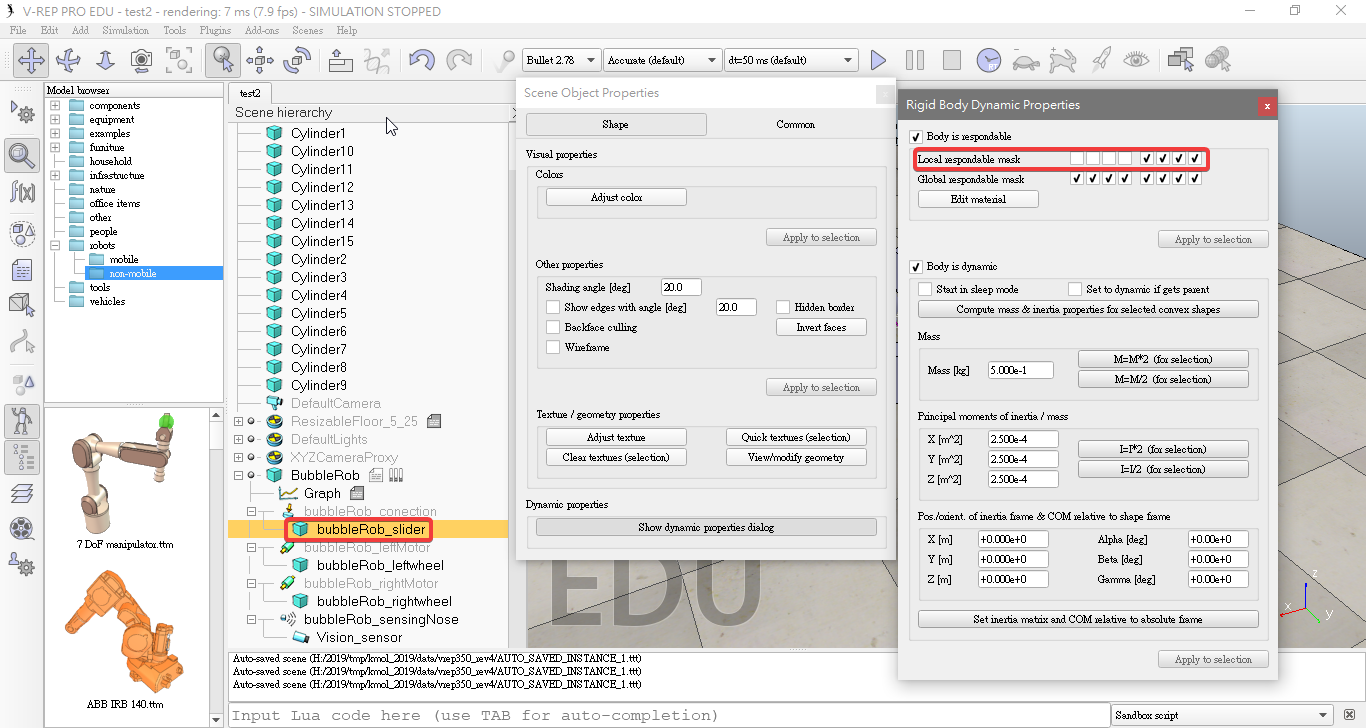Open the Sandbox script dropdown
1366x728 pixels.
pos(1224,715)
